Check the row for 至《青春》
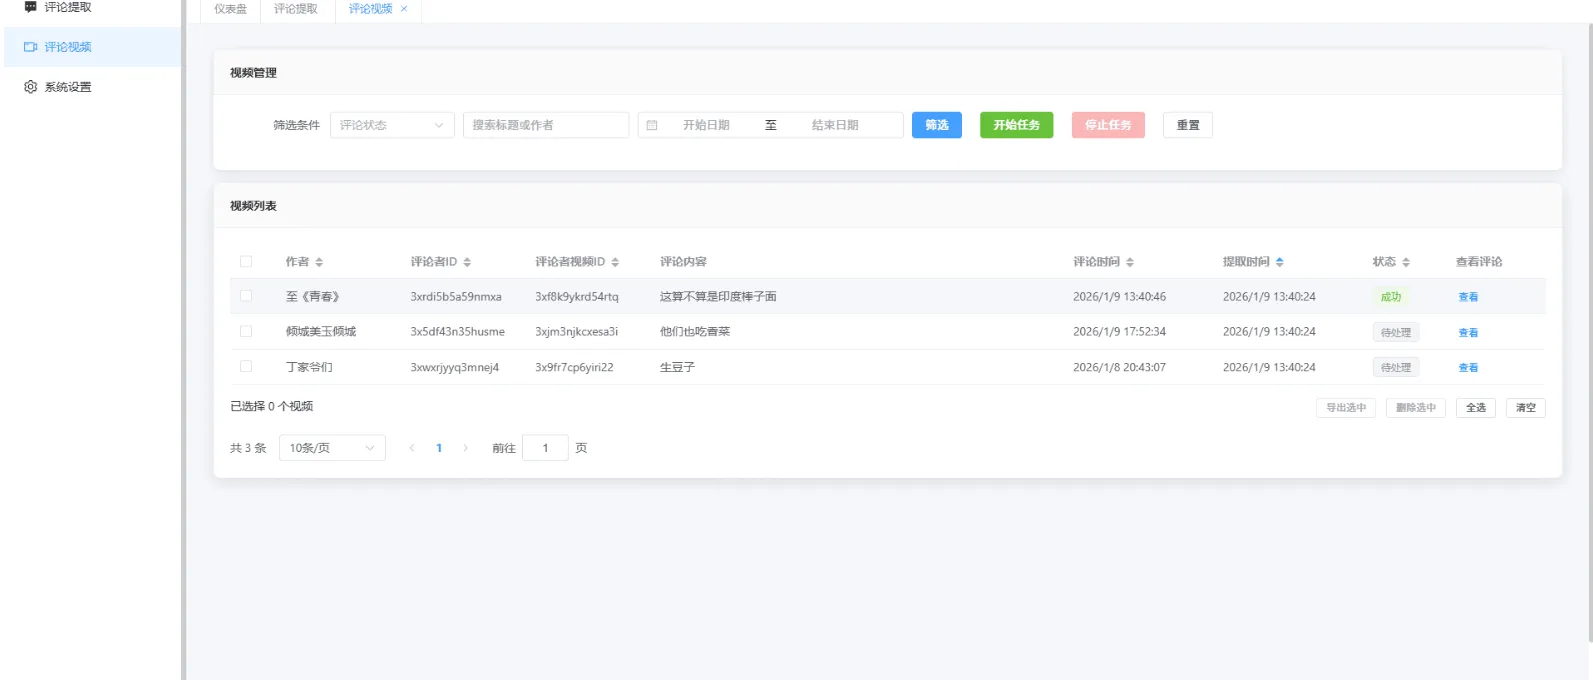Viewport: 1593px width, 680px height. pyautogui.click(x=246, y=296)
